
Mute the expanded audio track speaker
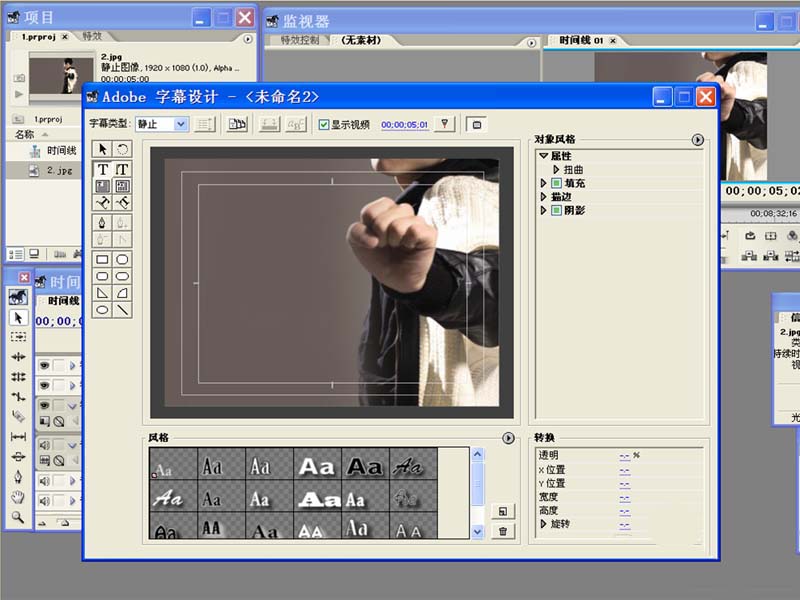coord(45,445)
